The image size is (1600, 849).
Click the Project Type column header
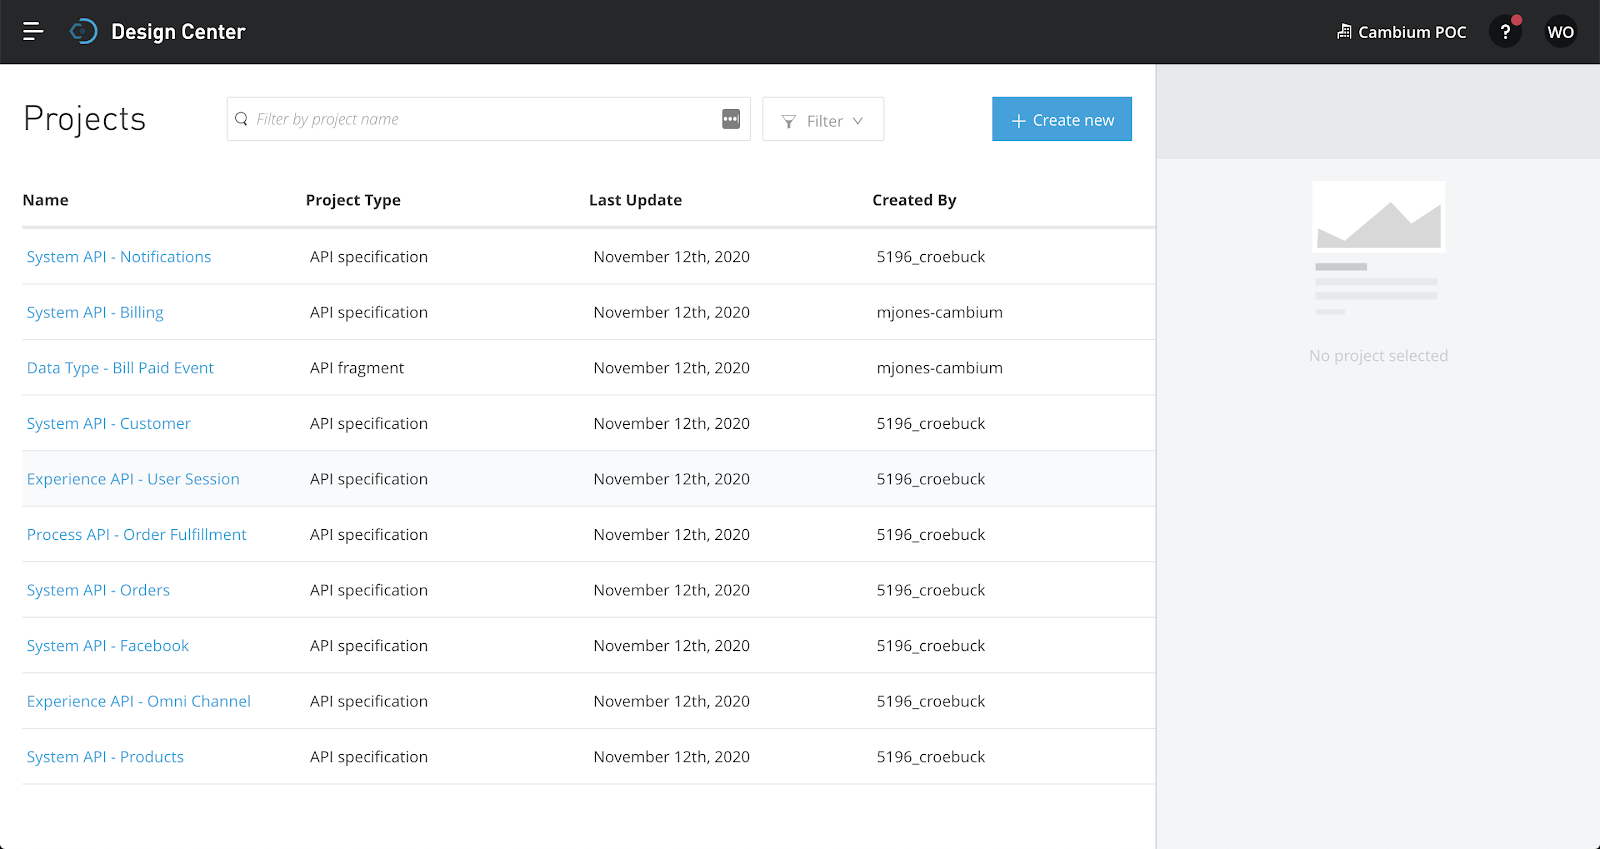(353, 200)
